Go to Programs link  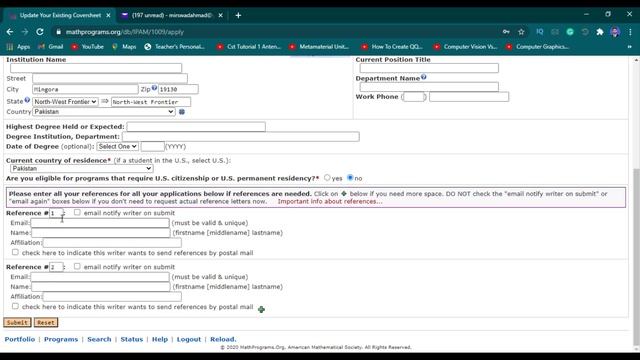61,339
